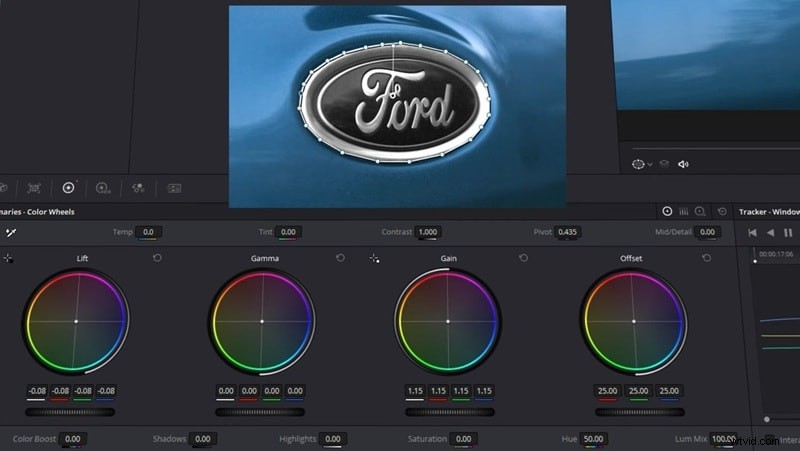Select the Gain green value field

tap(461, 391)
